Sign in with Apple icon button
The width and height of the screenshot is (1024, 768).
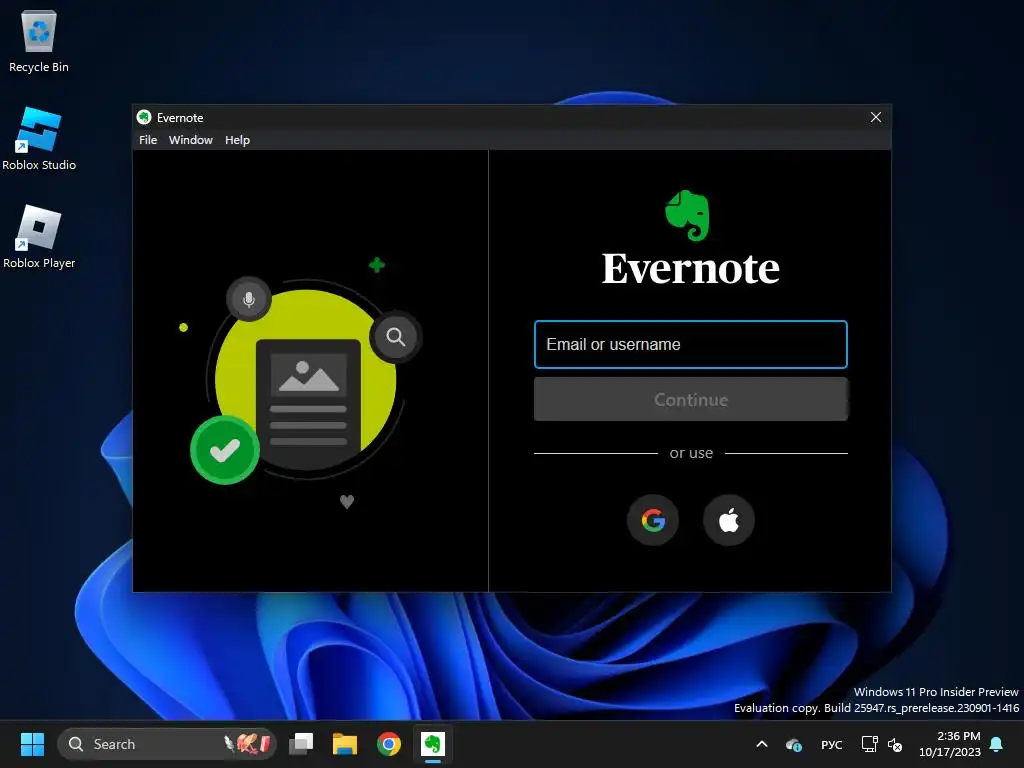tap(729, 520)
